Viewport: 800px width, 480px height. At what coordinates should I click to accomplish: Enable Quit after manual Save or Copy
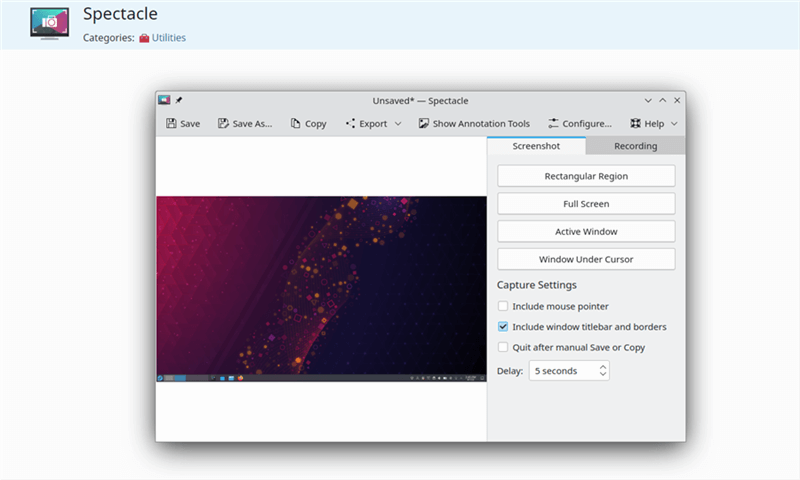503,347
